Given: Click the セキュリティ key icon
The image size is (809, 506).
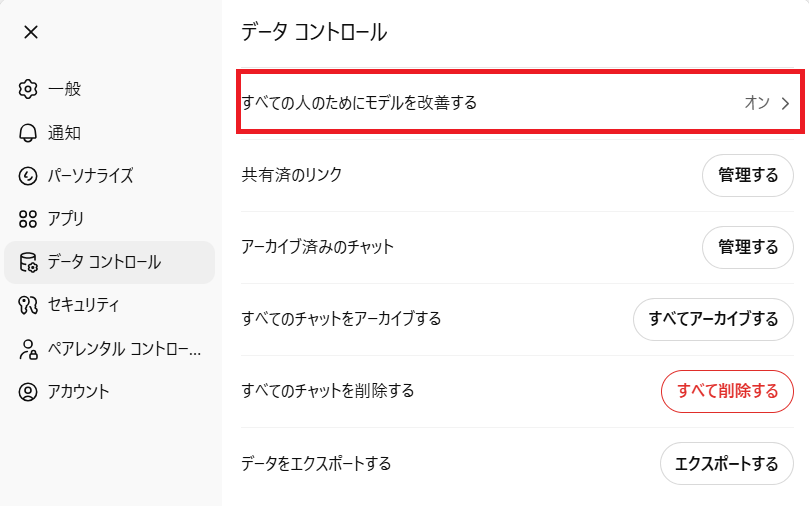Looking at the screenshot, I should [28, 305].
